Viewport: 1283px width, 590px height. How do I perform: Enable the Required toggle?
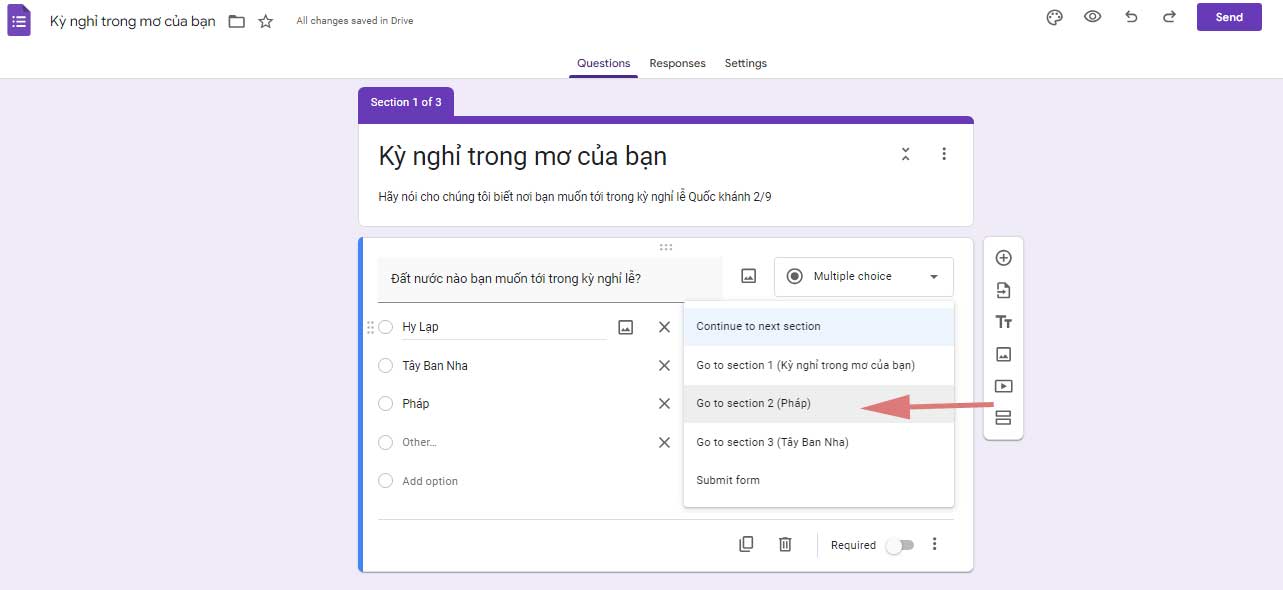(899, 545)
